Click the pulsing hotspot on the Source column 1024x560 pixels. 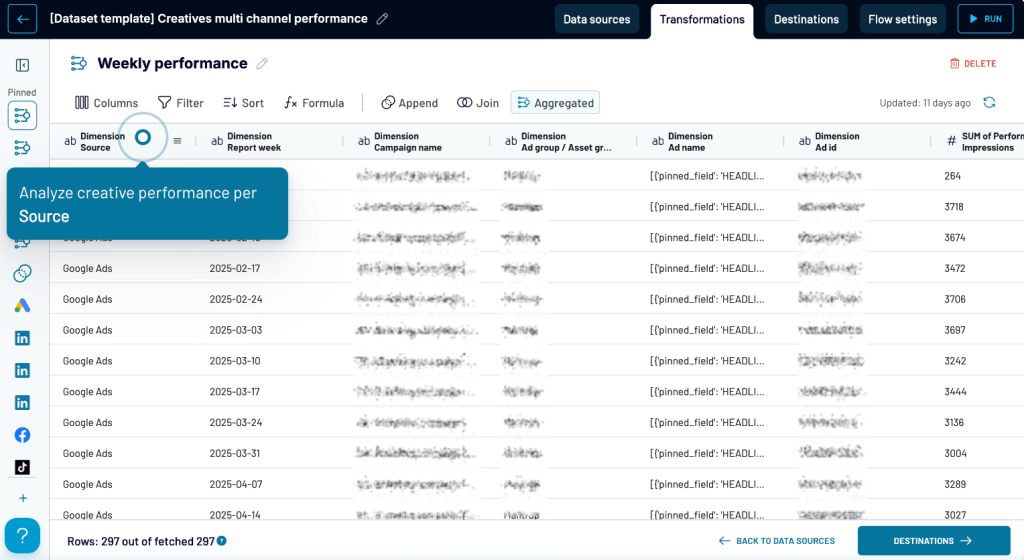(143, 137)
